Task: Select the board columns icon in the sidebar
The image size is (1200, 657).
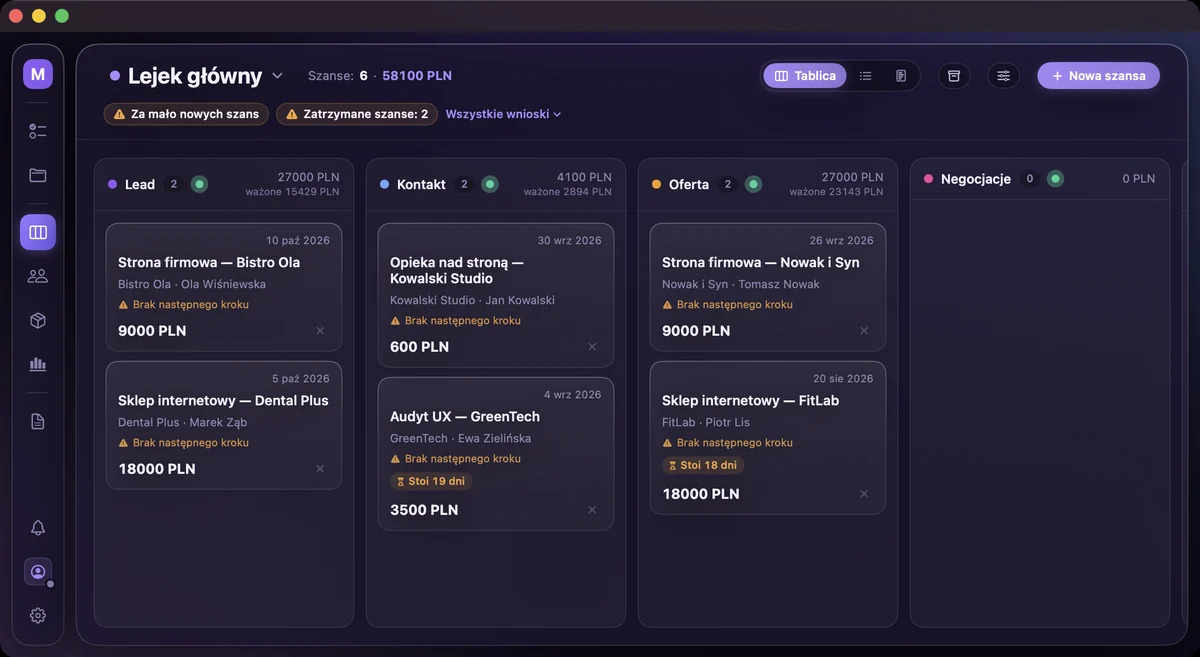Action: 38,232
